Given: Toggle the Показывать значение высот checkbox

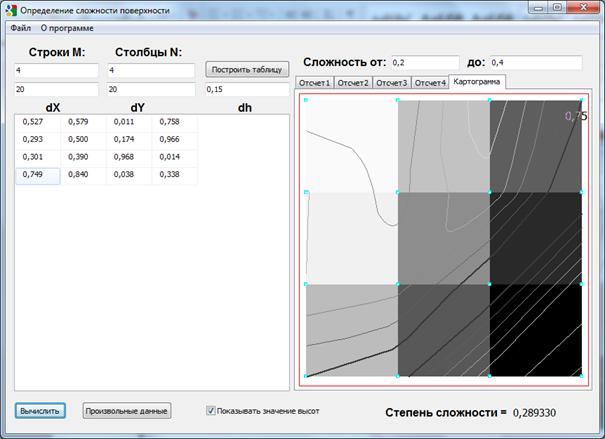Looking at the screenshot, I should (210, 410).
